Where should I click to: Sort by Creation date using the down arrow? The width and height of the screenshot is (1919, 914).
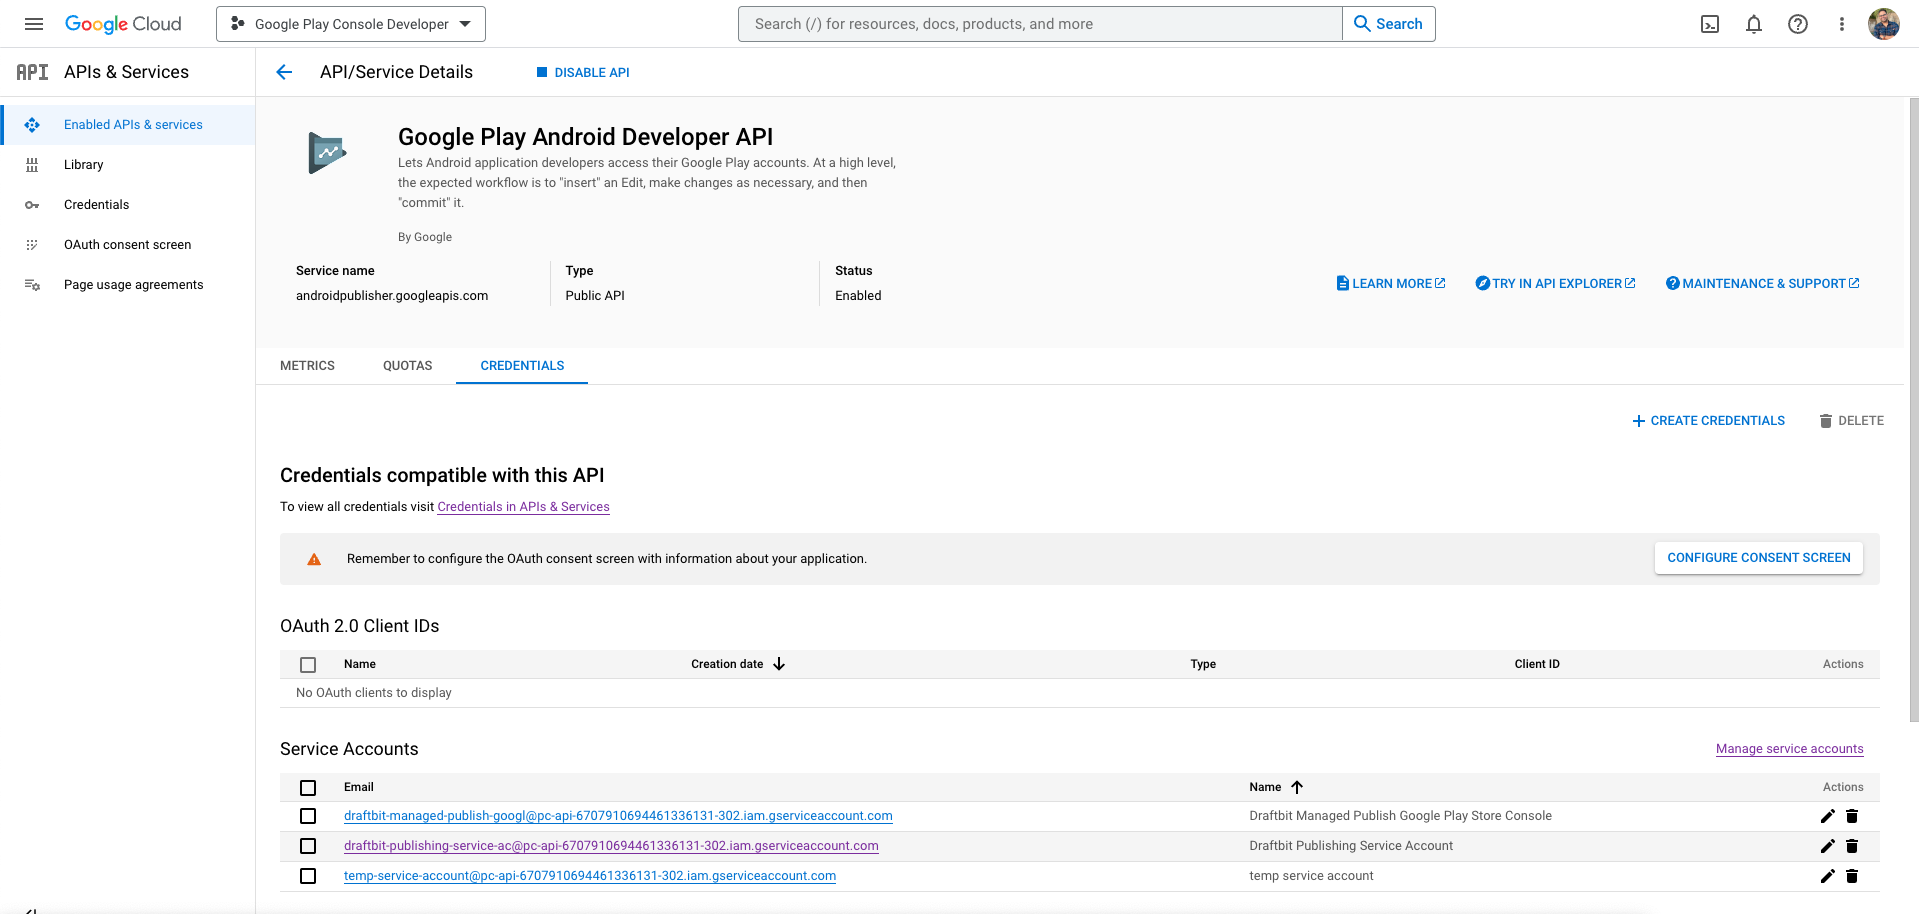coord(779,664)
